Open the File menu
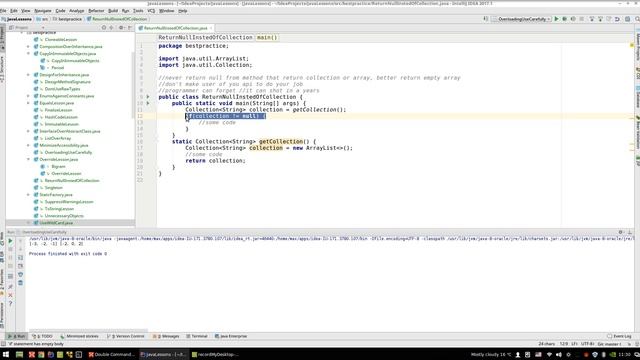This screenshot has width=640, height=360. 3,11
